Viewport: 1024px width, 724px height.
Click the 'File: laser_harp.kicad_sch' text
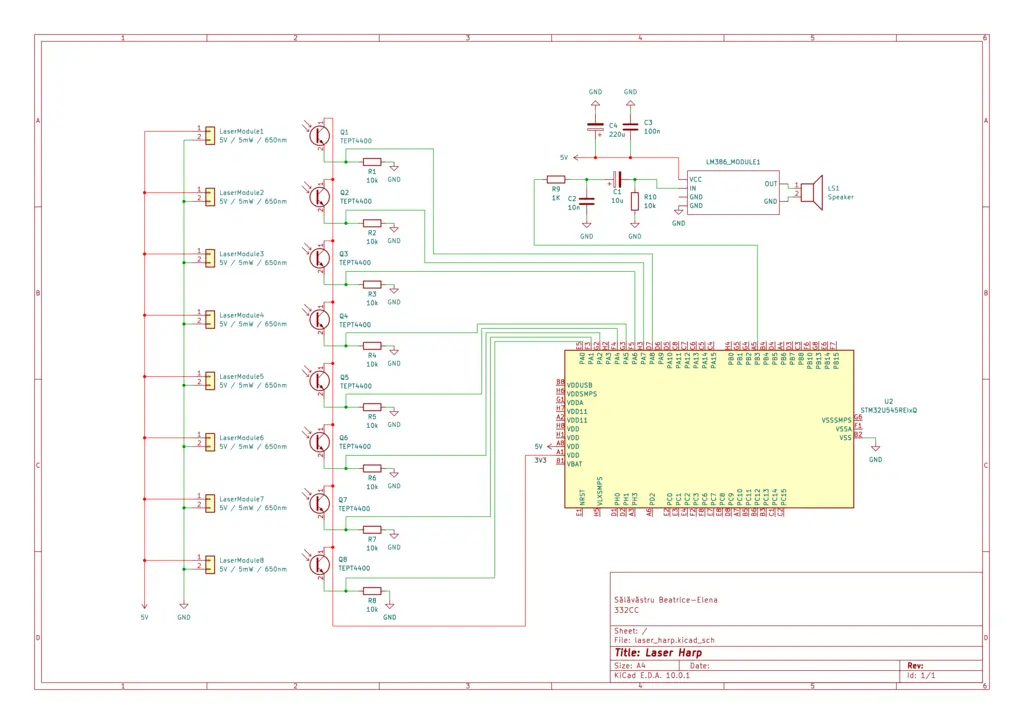pos(664,640)
